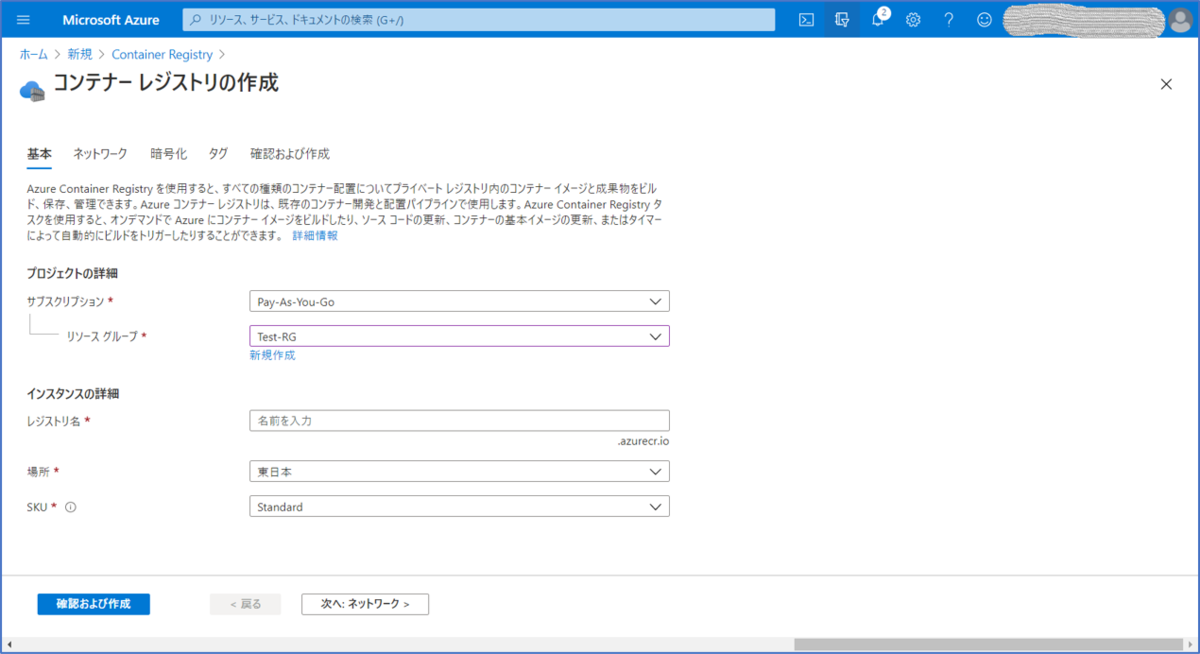
Task: Open the 場所 dropdown 東日本
Action: pos(459,471)
